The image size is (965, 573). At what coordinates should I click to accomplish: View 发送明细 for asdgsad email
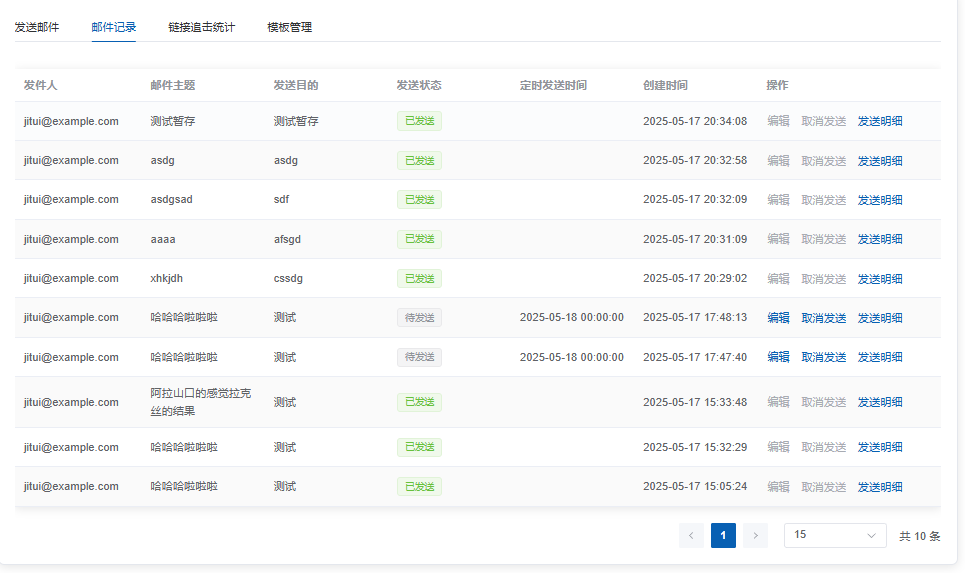pyautogui.click(x=880, y=200)
